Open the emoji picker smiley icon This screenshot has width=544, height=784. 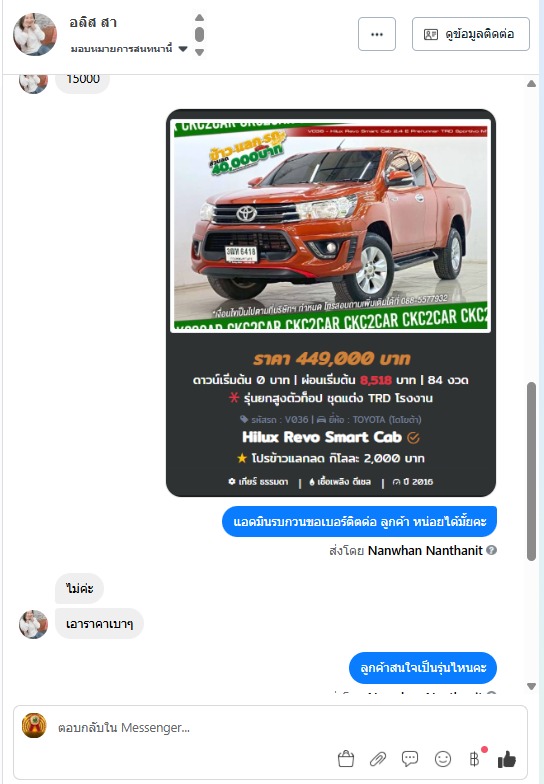442,759
